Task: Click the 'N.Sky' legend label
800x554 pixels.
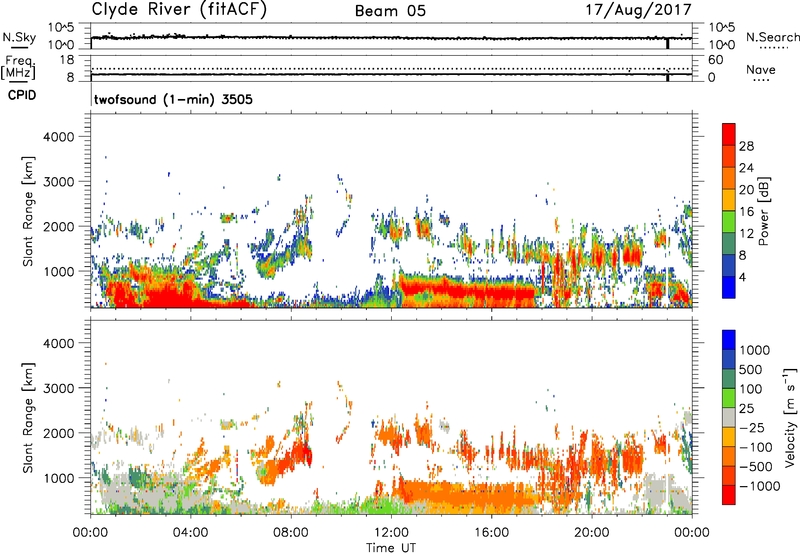Action: (19, 37)
